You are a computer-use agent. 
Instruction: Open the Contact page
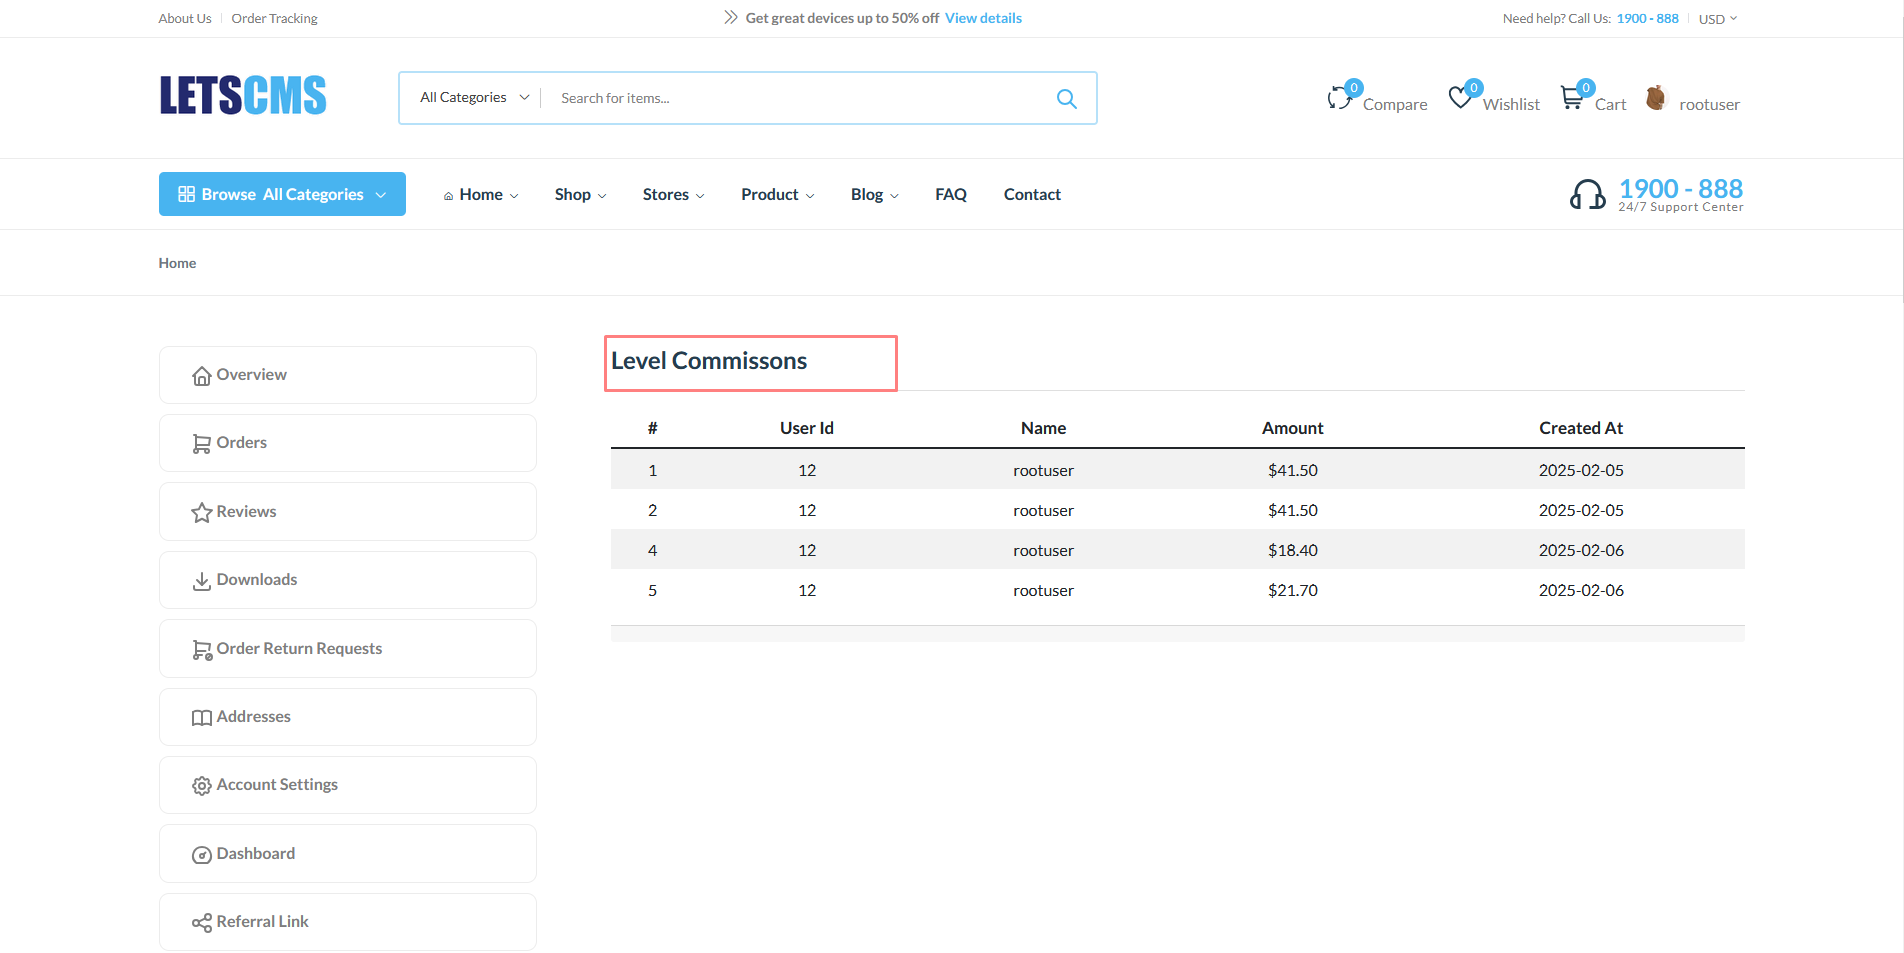[1031, 195]
